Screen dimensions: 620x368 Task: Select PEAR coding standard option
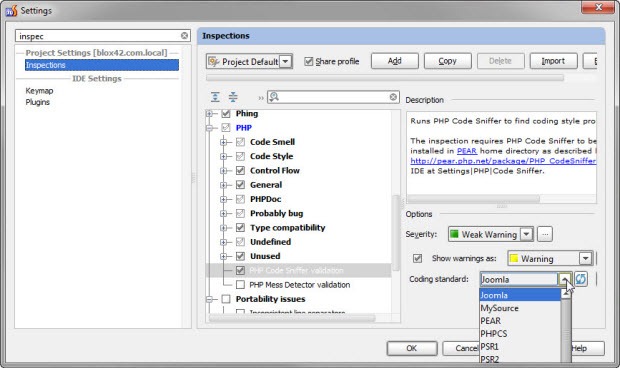[x=520, y=321]
